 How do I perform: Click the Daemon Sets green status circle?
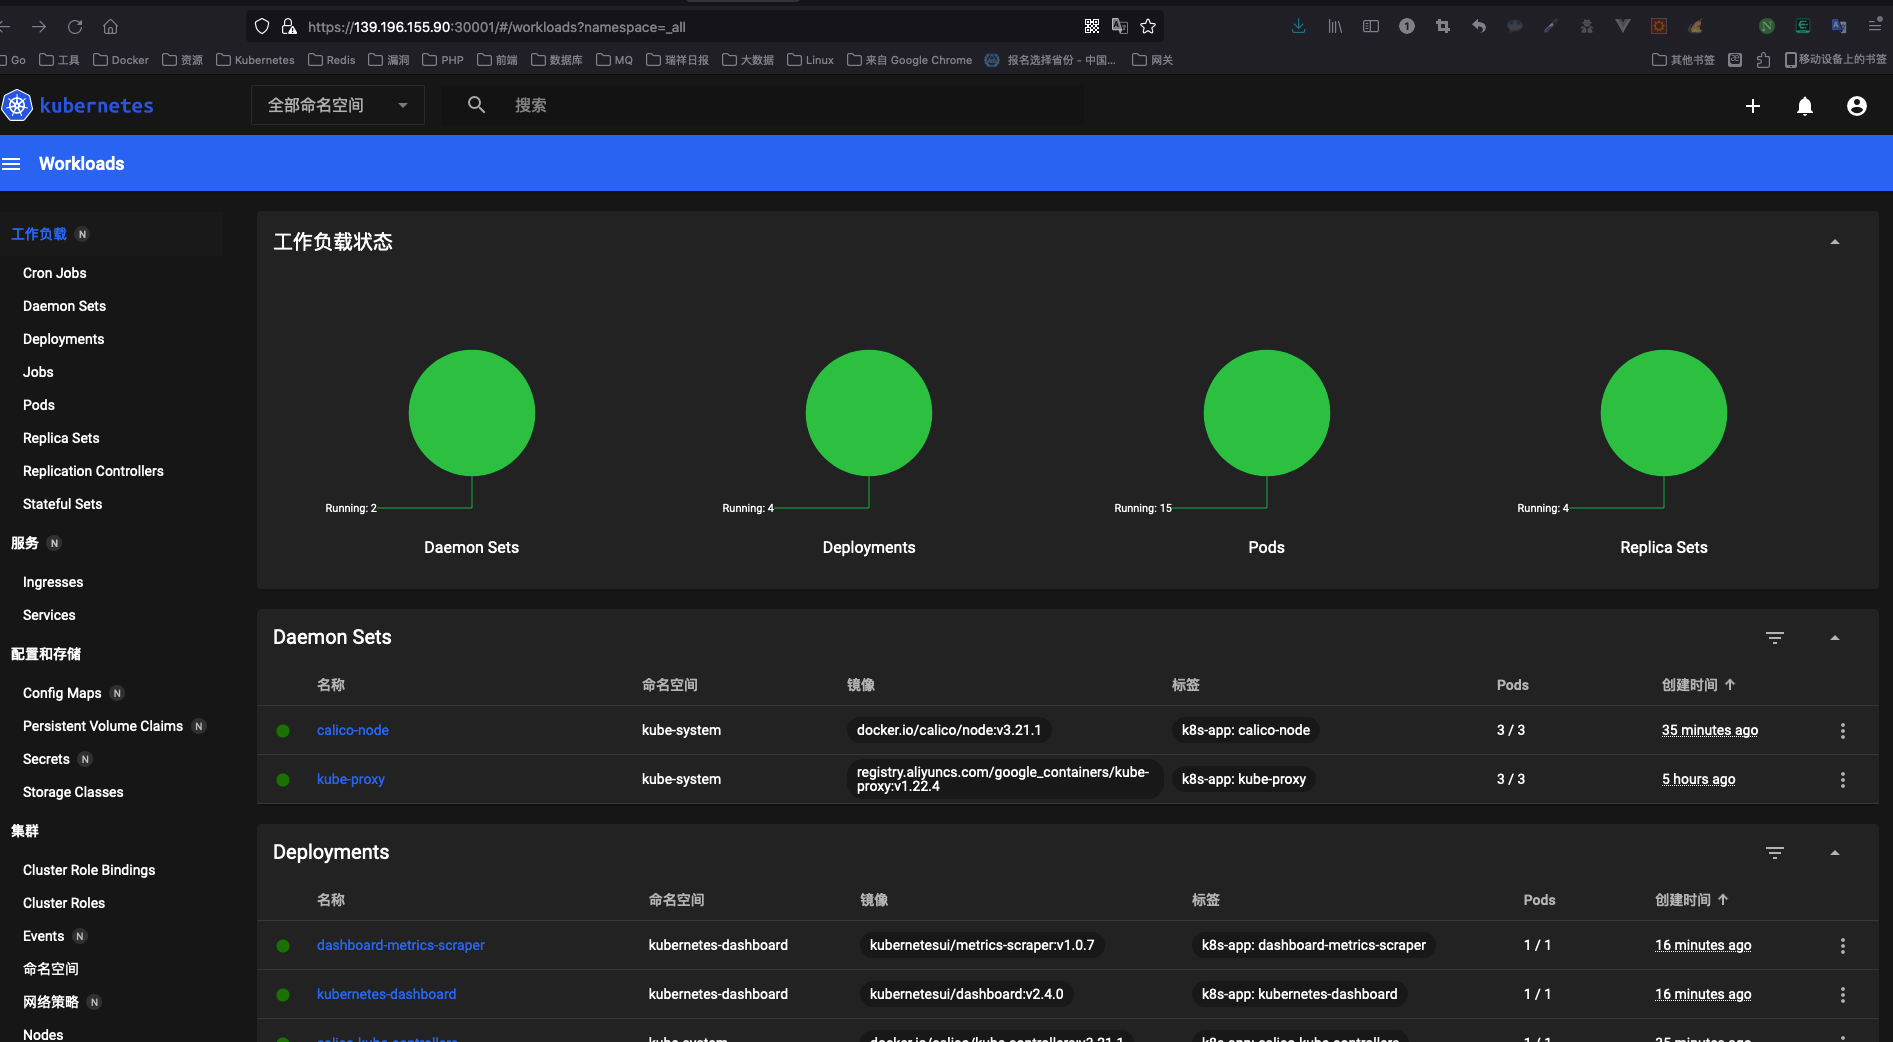(x=472, y=413)
